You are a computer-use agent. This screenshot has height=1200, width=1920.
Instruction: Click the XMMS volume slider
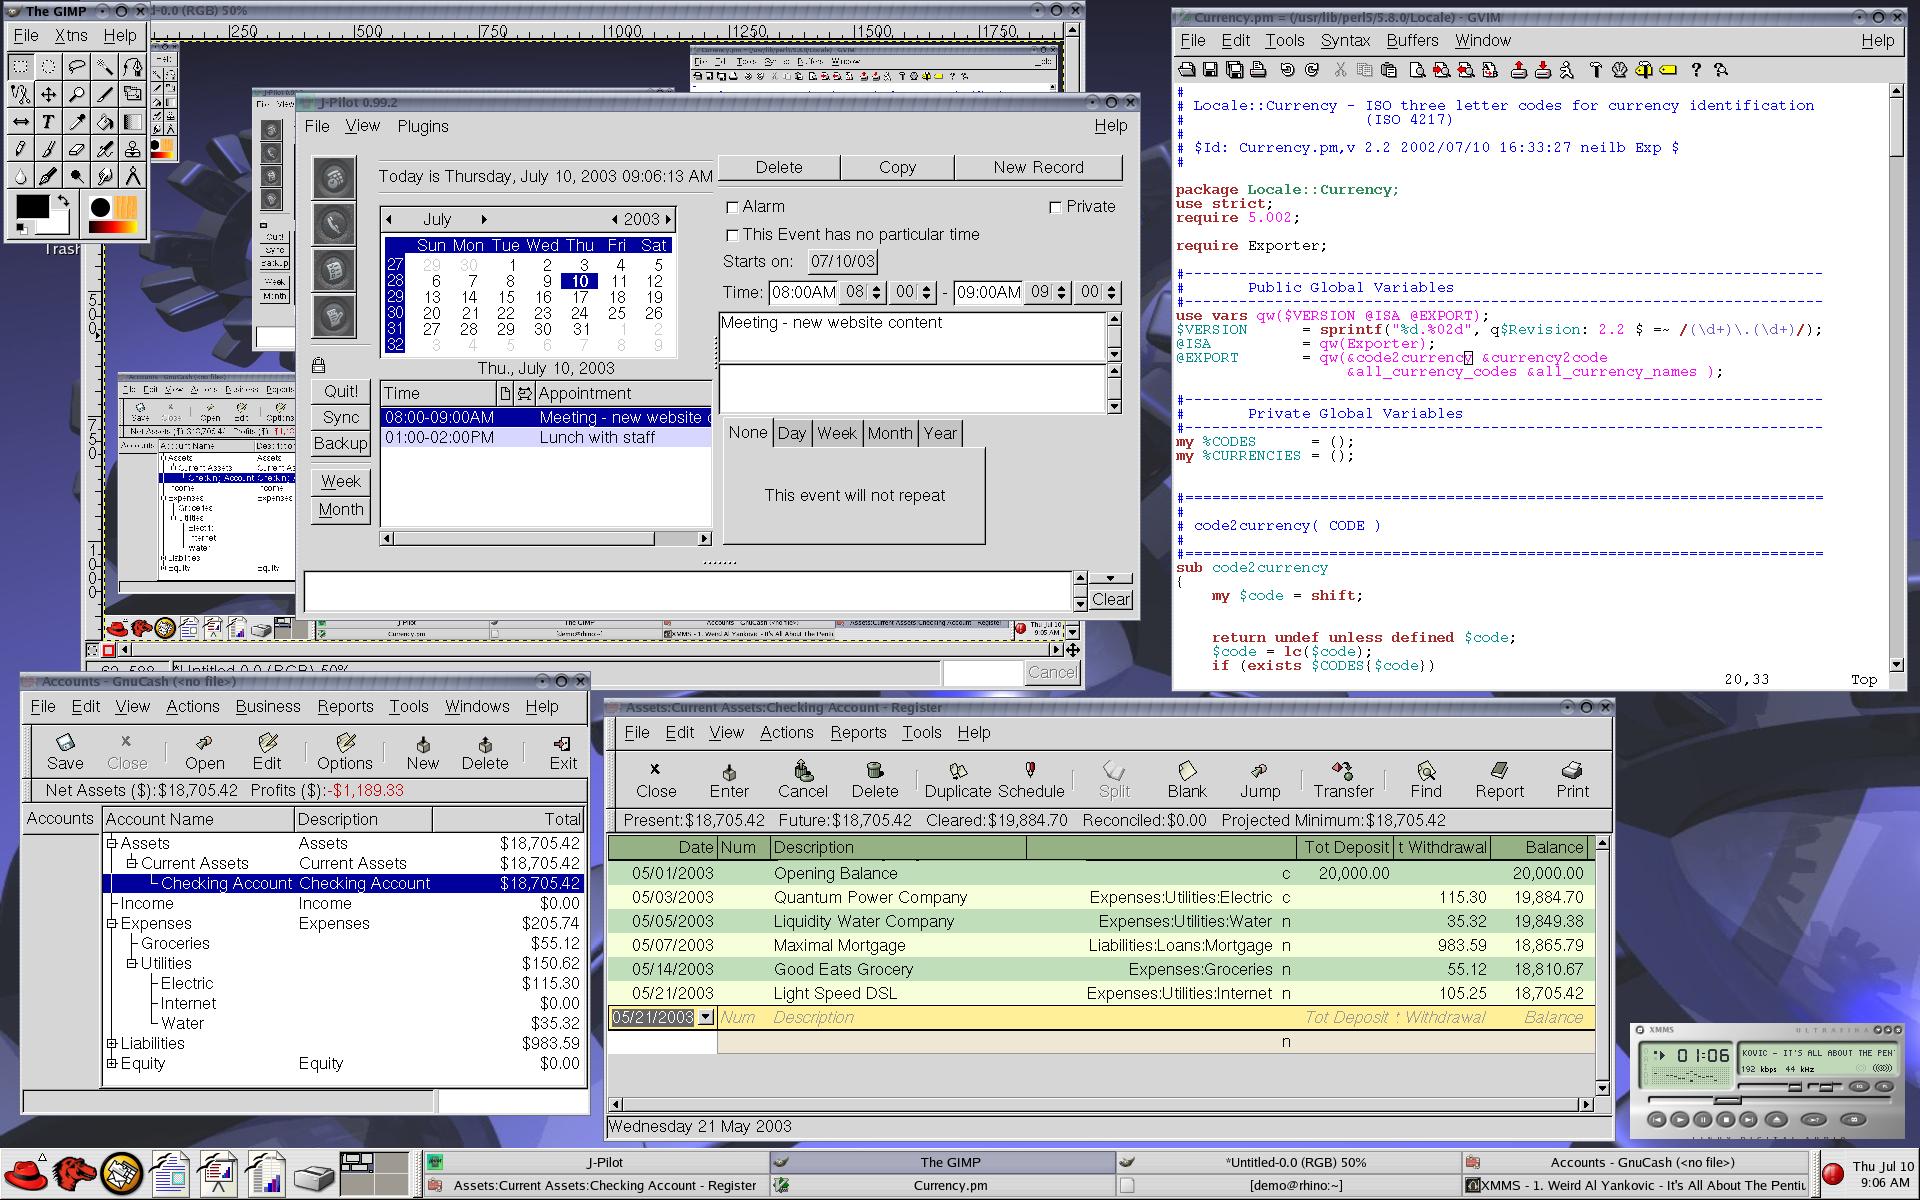coord(1795,1087)
